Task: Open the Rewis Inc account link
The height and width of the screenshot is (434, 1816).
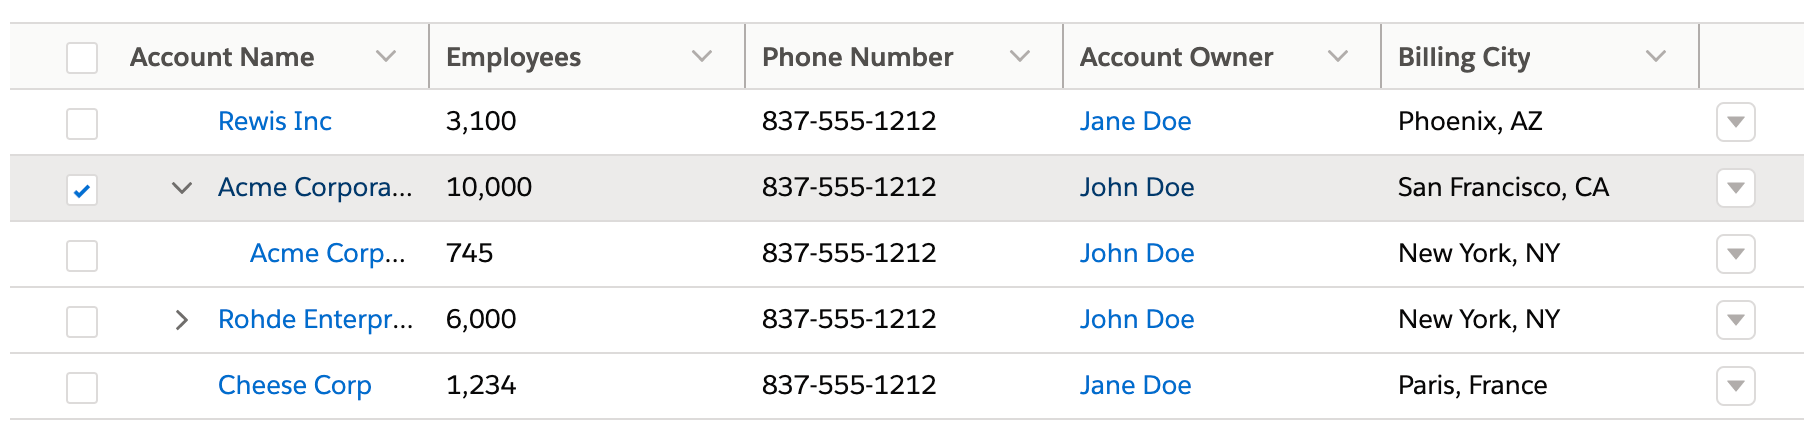Action: [275, 122]
